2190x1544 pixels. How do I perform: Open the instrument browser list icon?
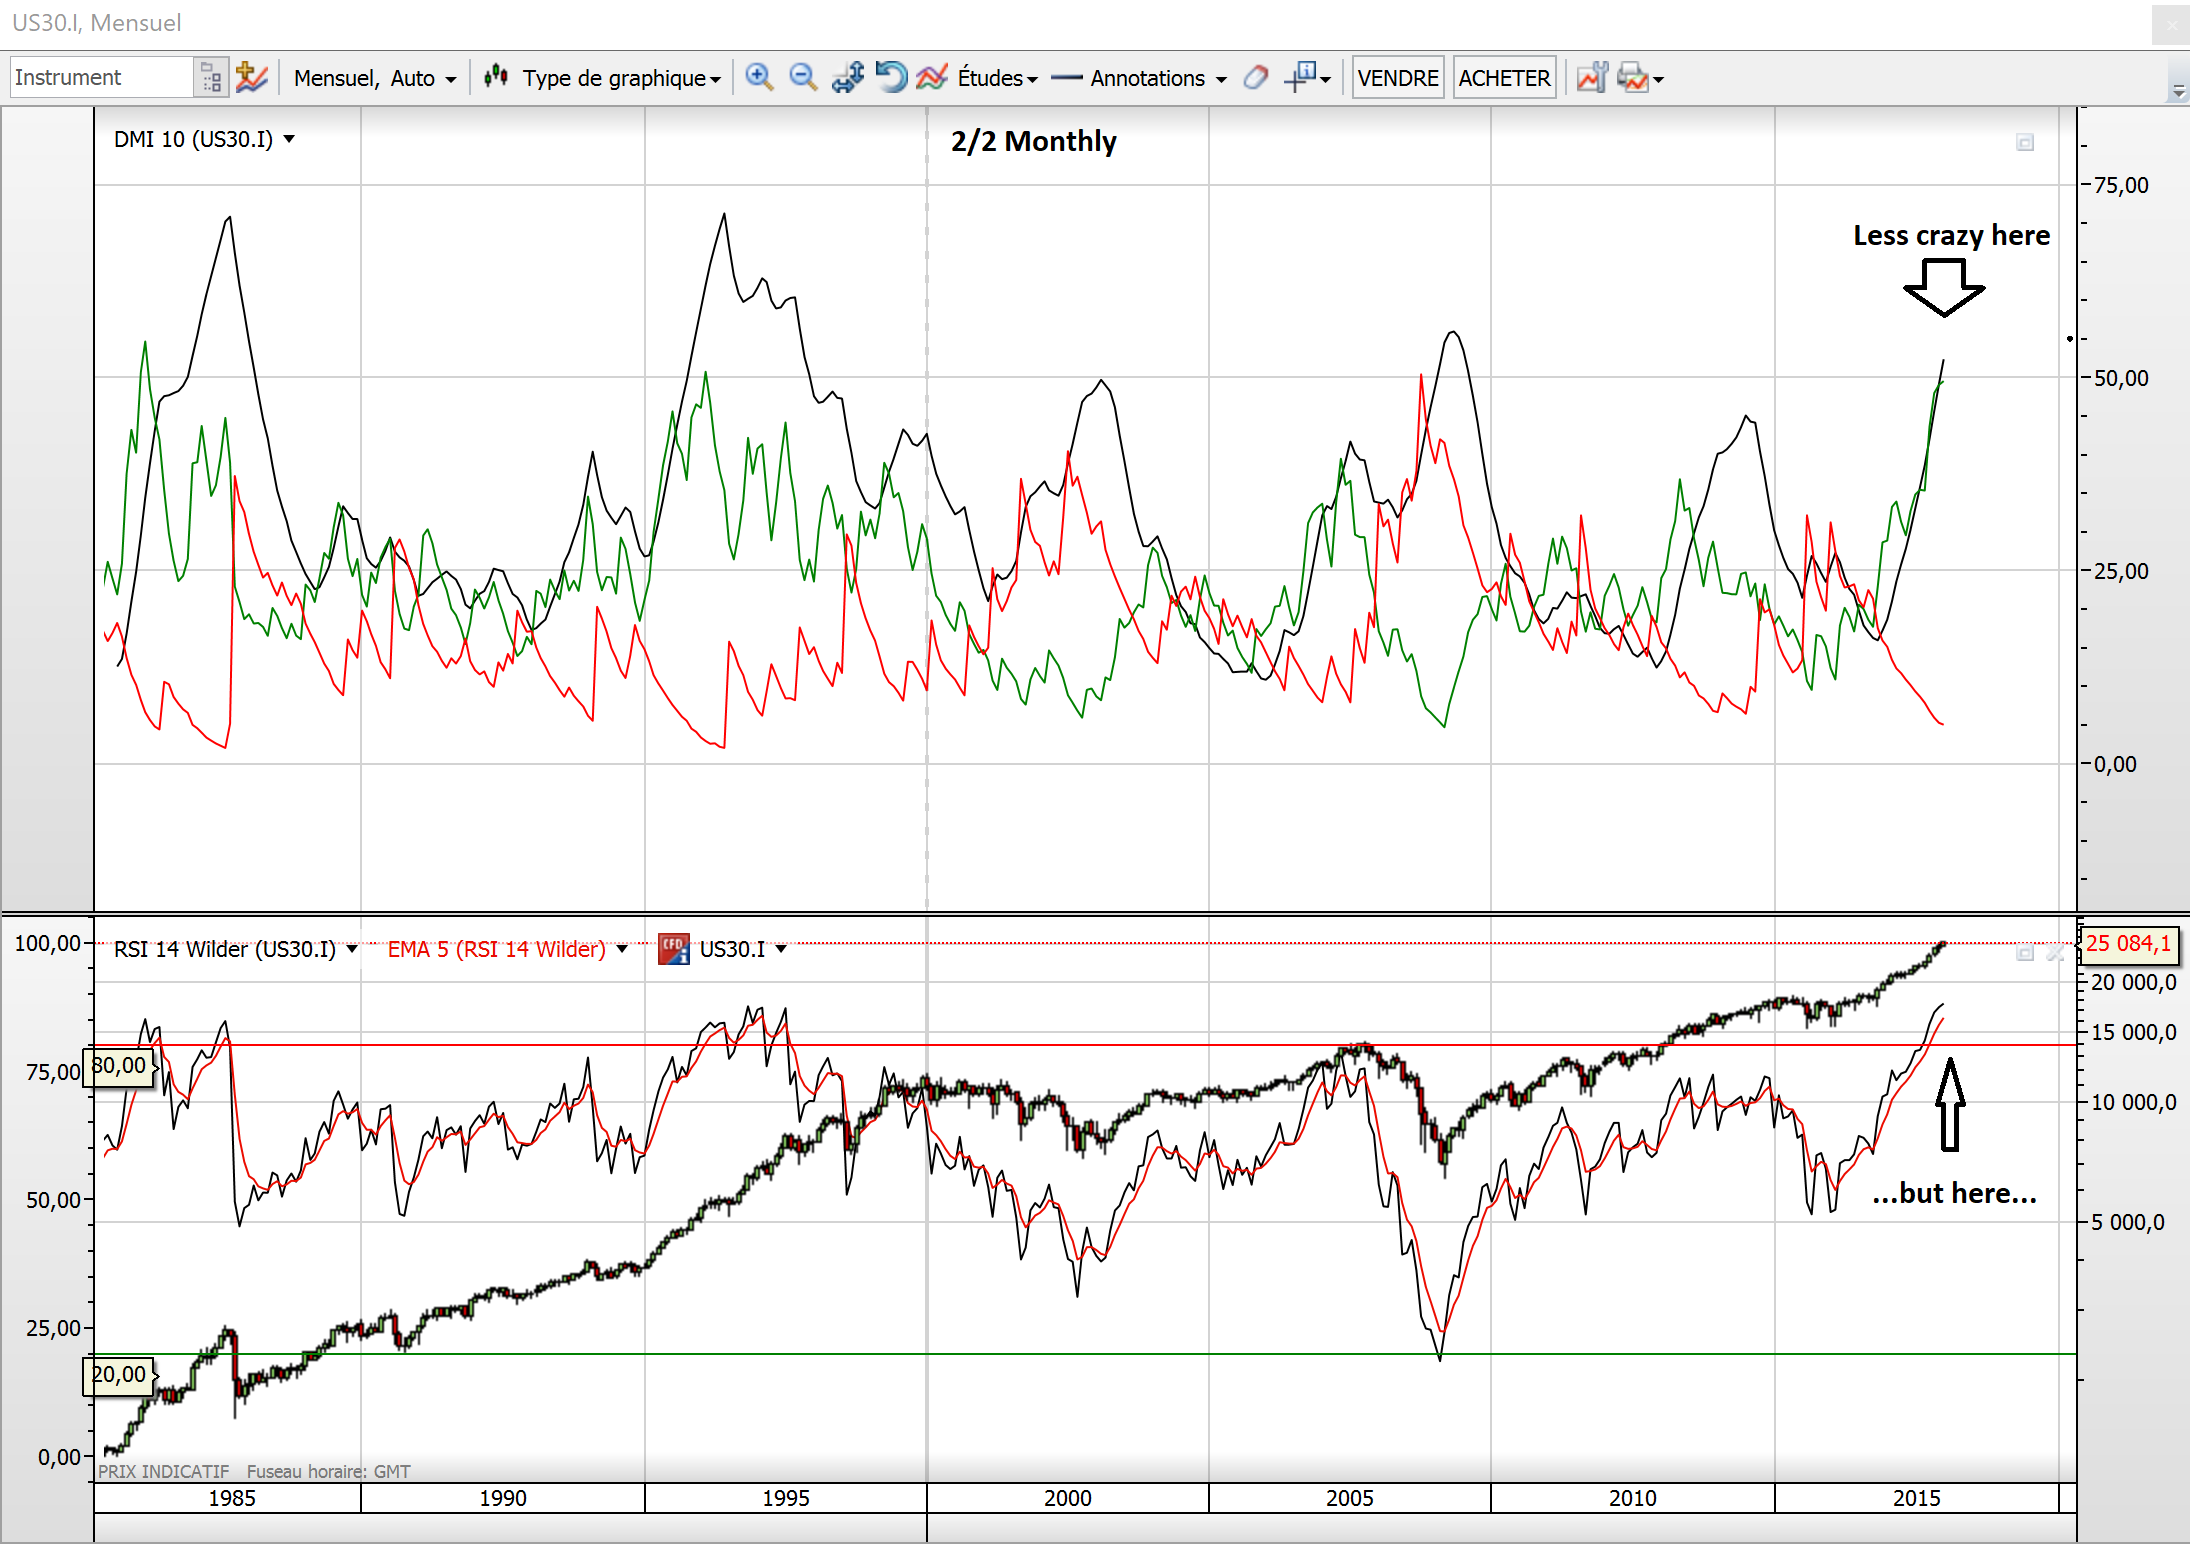tap(211, 77)
